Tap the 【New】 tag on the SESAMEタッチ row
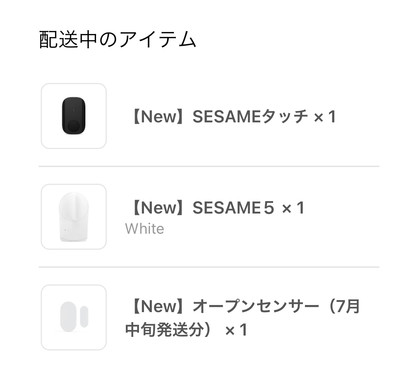418x382 pixels. (159, 117)
